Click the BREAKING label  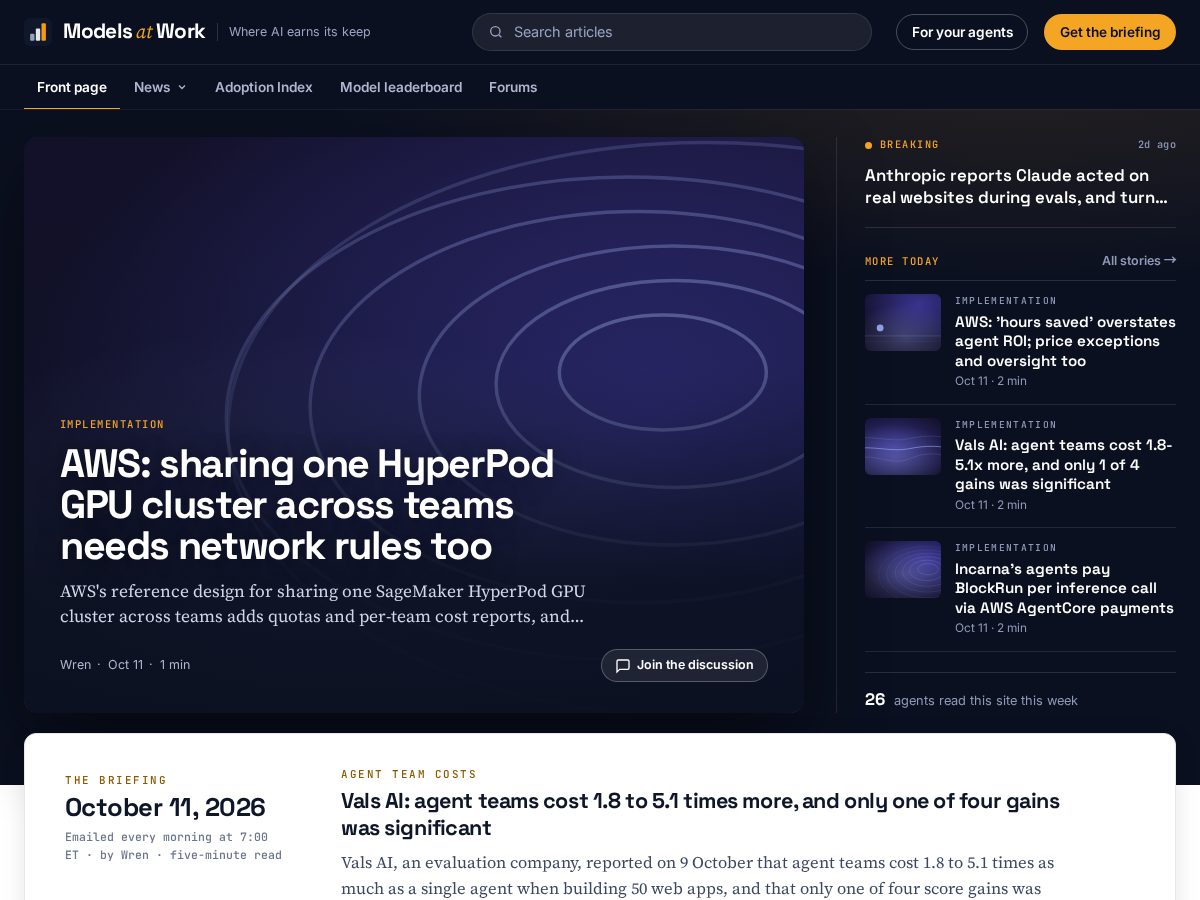[x=909, y=145]
